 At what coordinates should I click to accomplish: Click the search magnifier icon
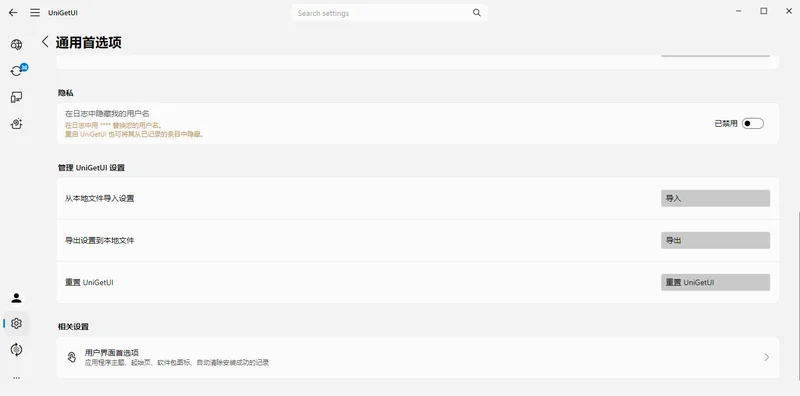click(477, 13)
